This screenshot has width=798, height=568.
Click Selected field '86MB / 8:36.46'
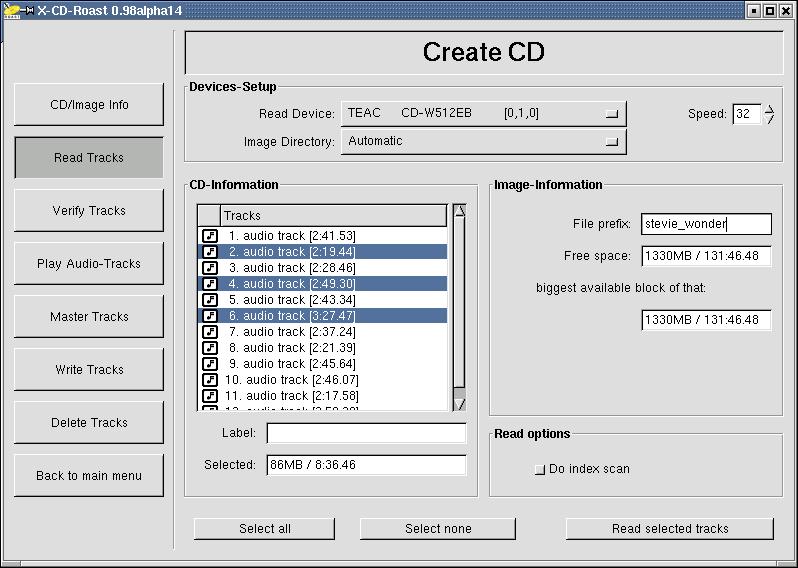pyautogui.click(x=366, y=465)
